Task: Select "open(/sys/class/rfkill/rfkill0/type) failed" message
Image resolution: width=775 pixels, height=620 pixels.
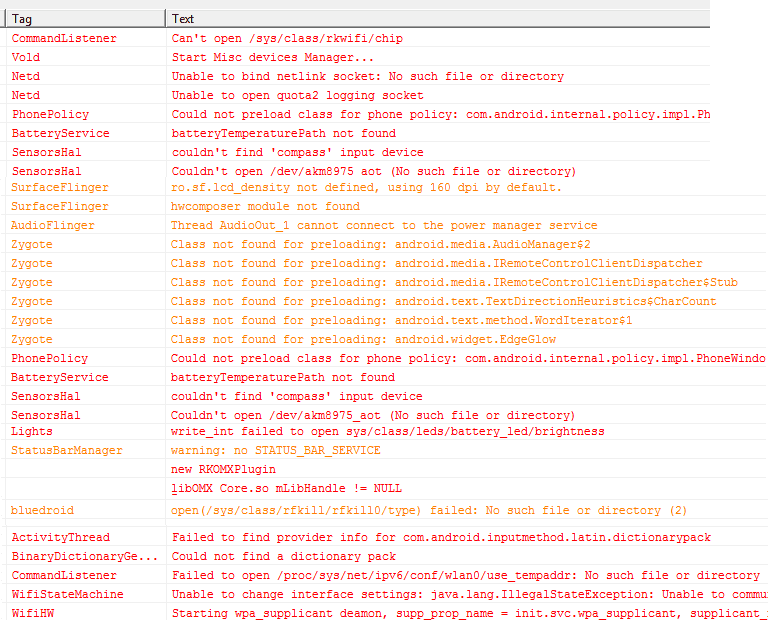Action: 429,510
